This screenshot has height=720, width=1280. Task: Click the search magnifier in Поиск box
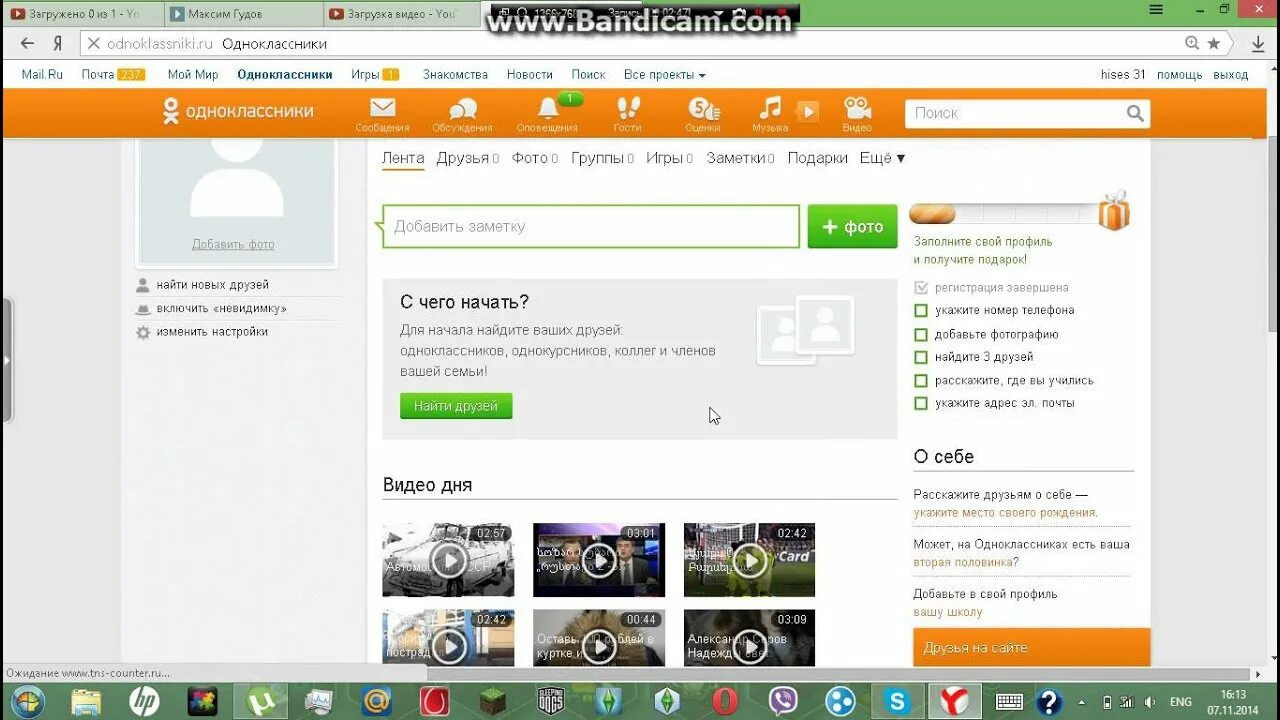(1134, 113)
